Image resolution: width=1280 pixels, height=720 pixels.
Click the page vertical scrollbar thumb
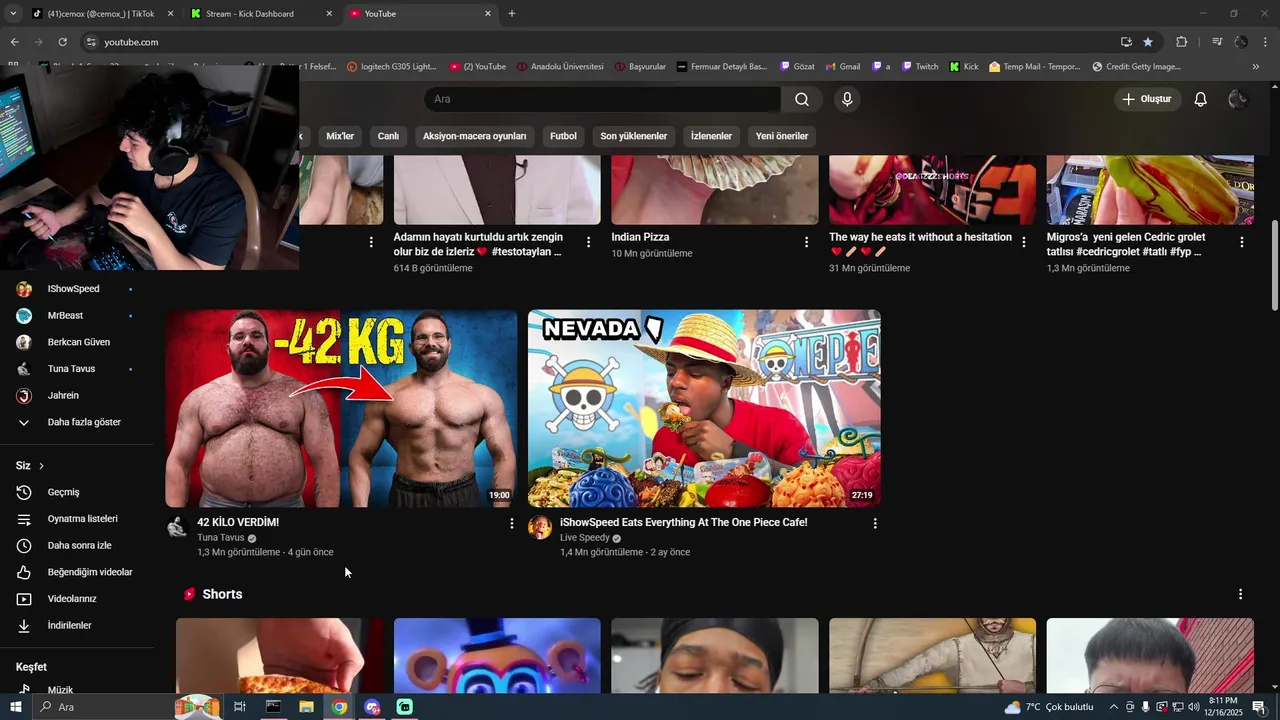1274,265
